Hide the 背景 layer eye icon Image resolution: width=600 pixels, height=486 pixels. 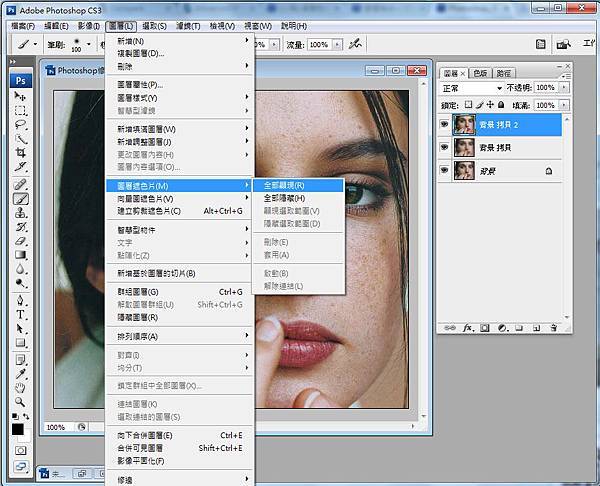[x=444, y=170]
